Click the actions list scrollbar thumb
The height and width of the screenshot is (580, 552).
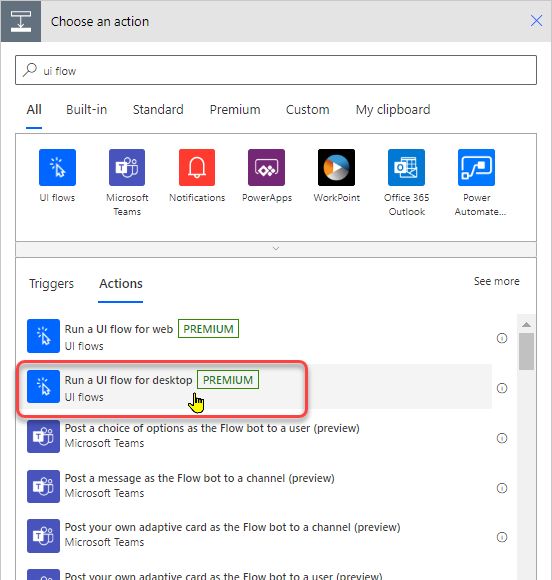pos(526,351)
